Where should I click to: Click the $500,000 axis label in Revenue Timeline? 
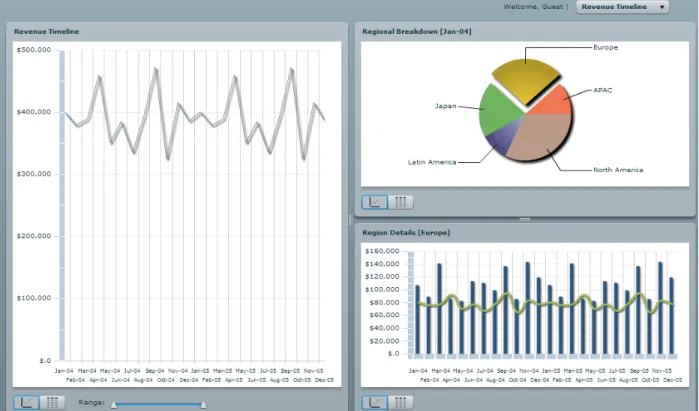(34, 50)
